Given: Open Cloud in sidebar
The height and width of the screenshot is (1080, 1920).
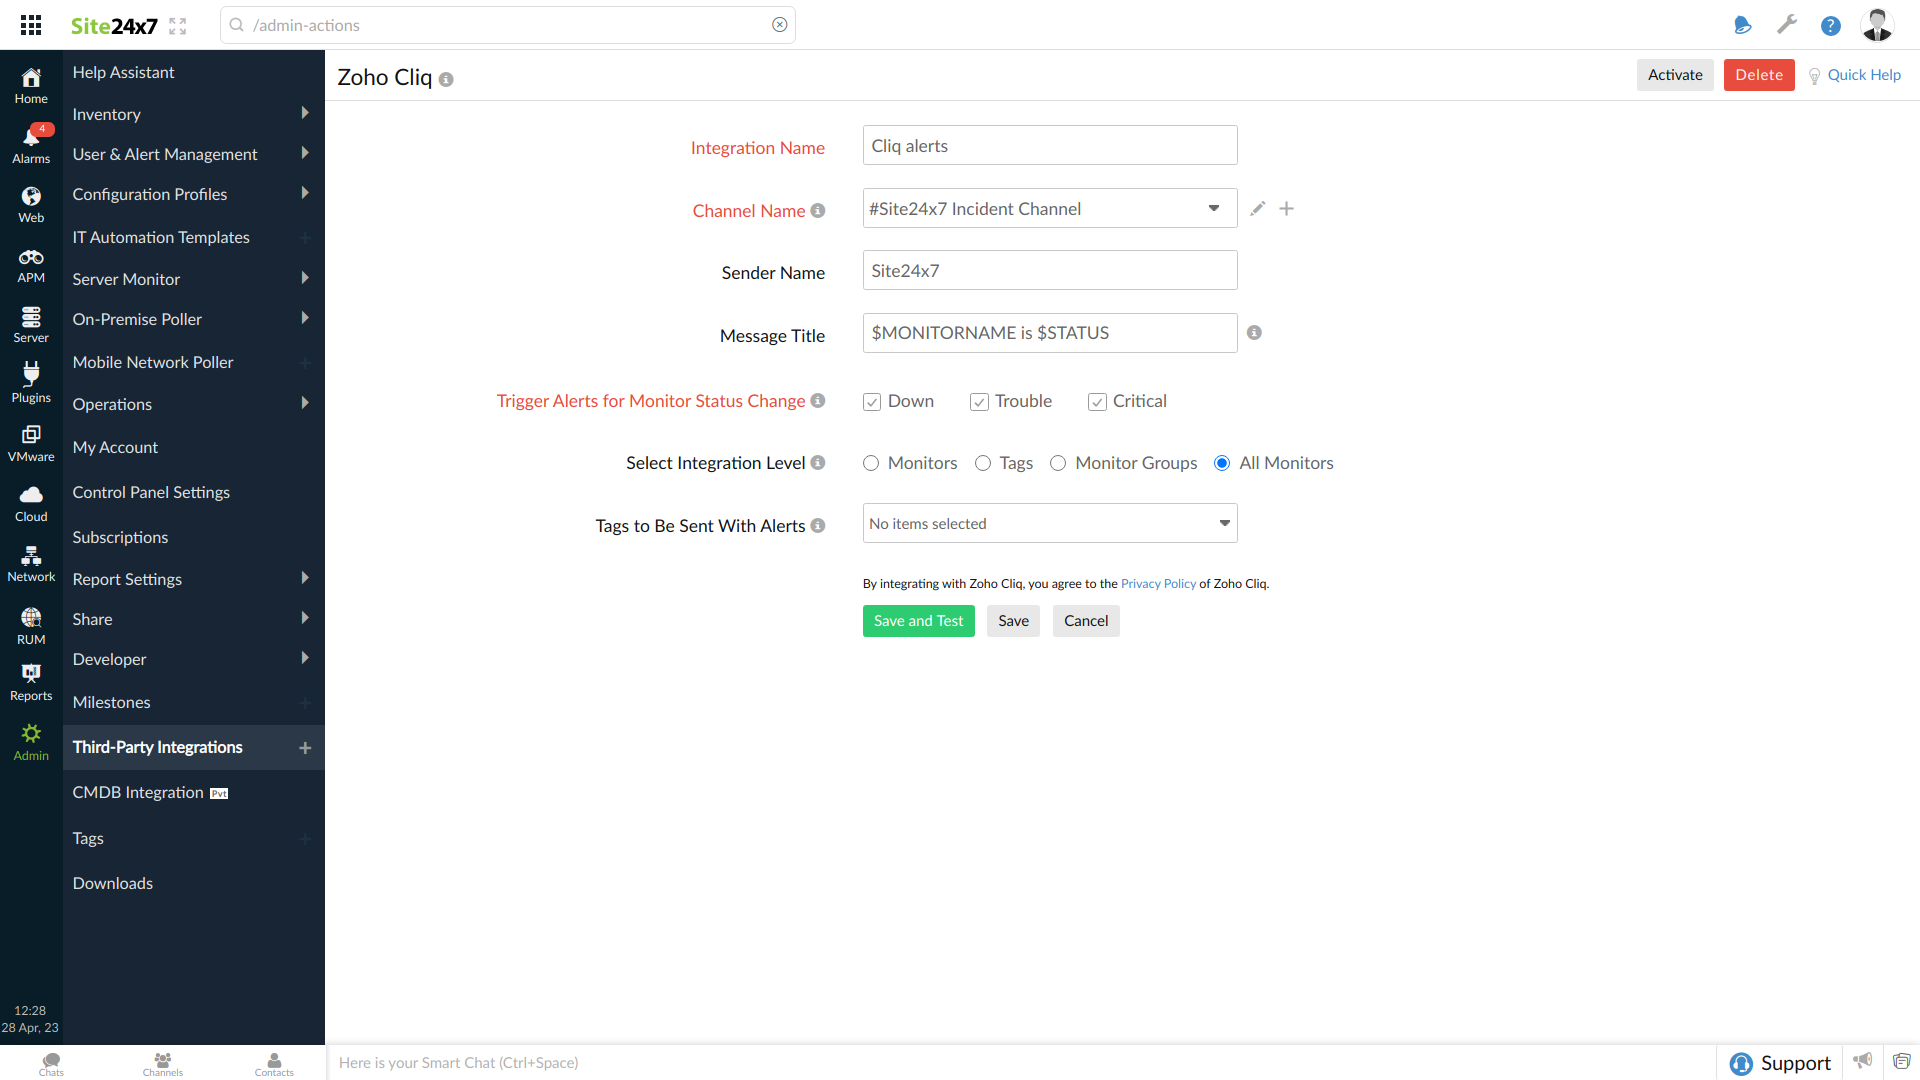Looking at the screenshot, I should [x=31, y=504].
